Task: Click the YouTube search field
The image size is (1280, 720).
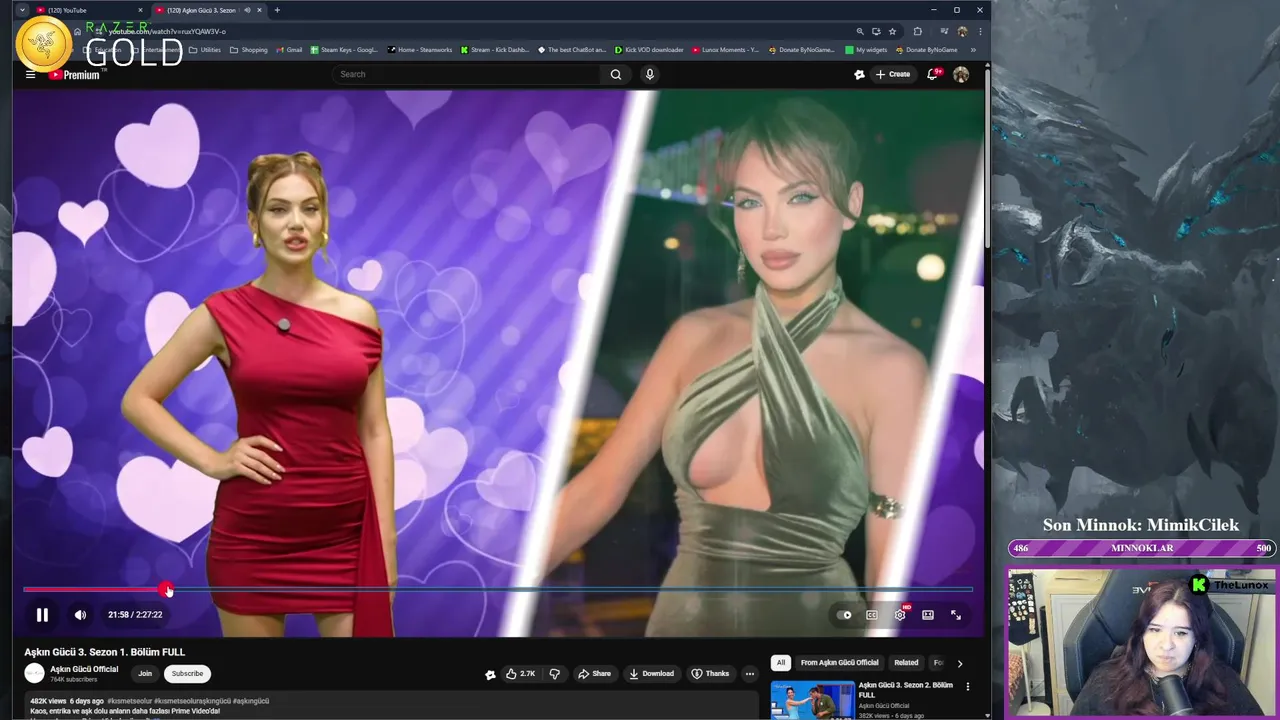Action: 466,74
